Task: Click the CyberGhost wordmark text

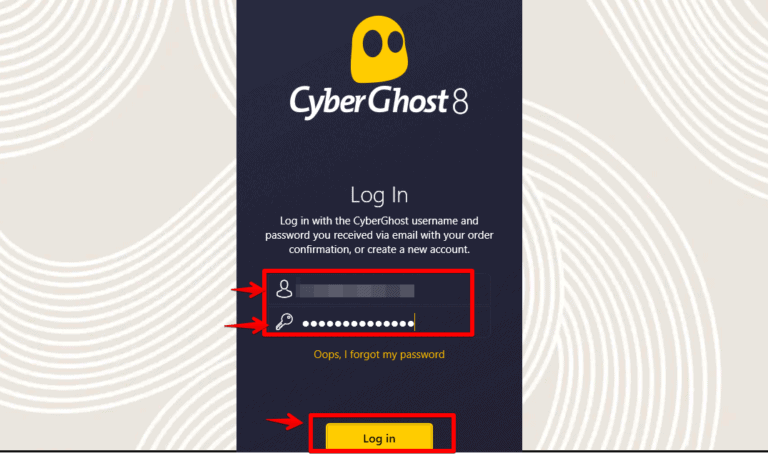Action: (x=368, y=102)
